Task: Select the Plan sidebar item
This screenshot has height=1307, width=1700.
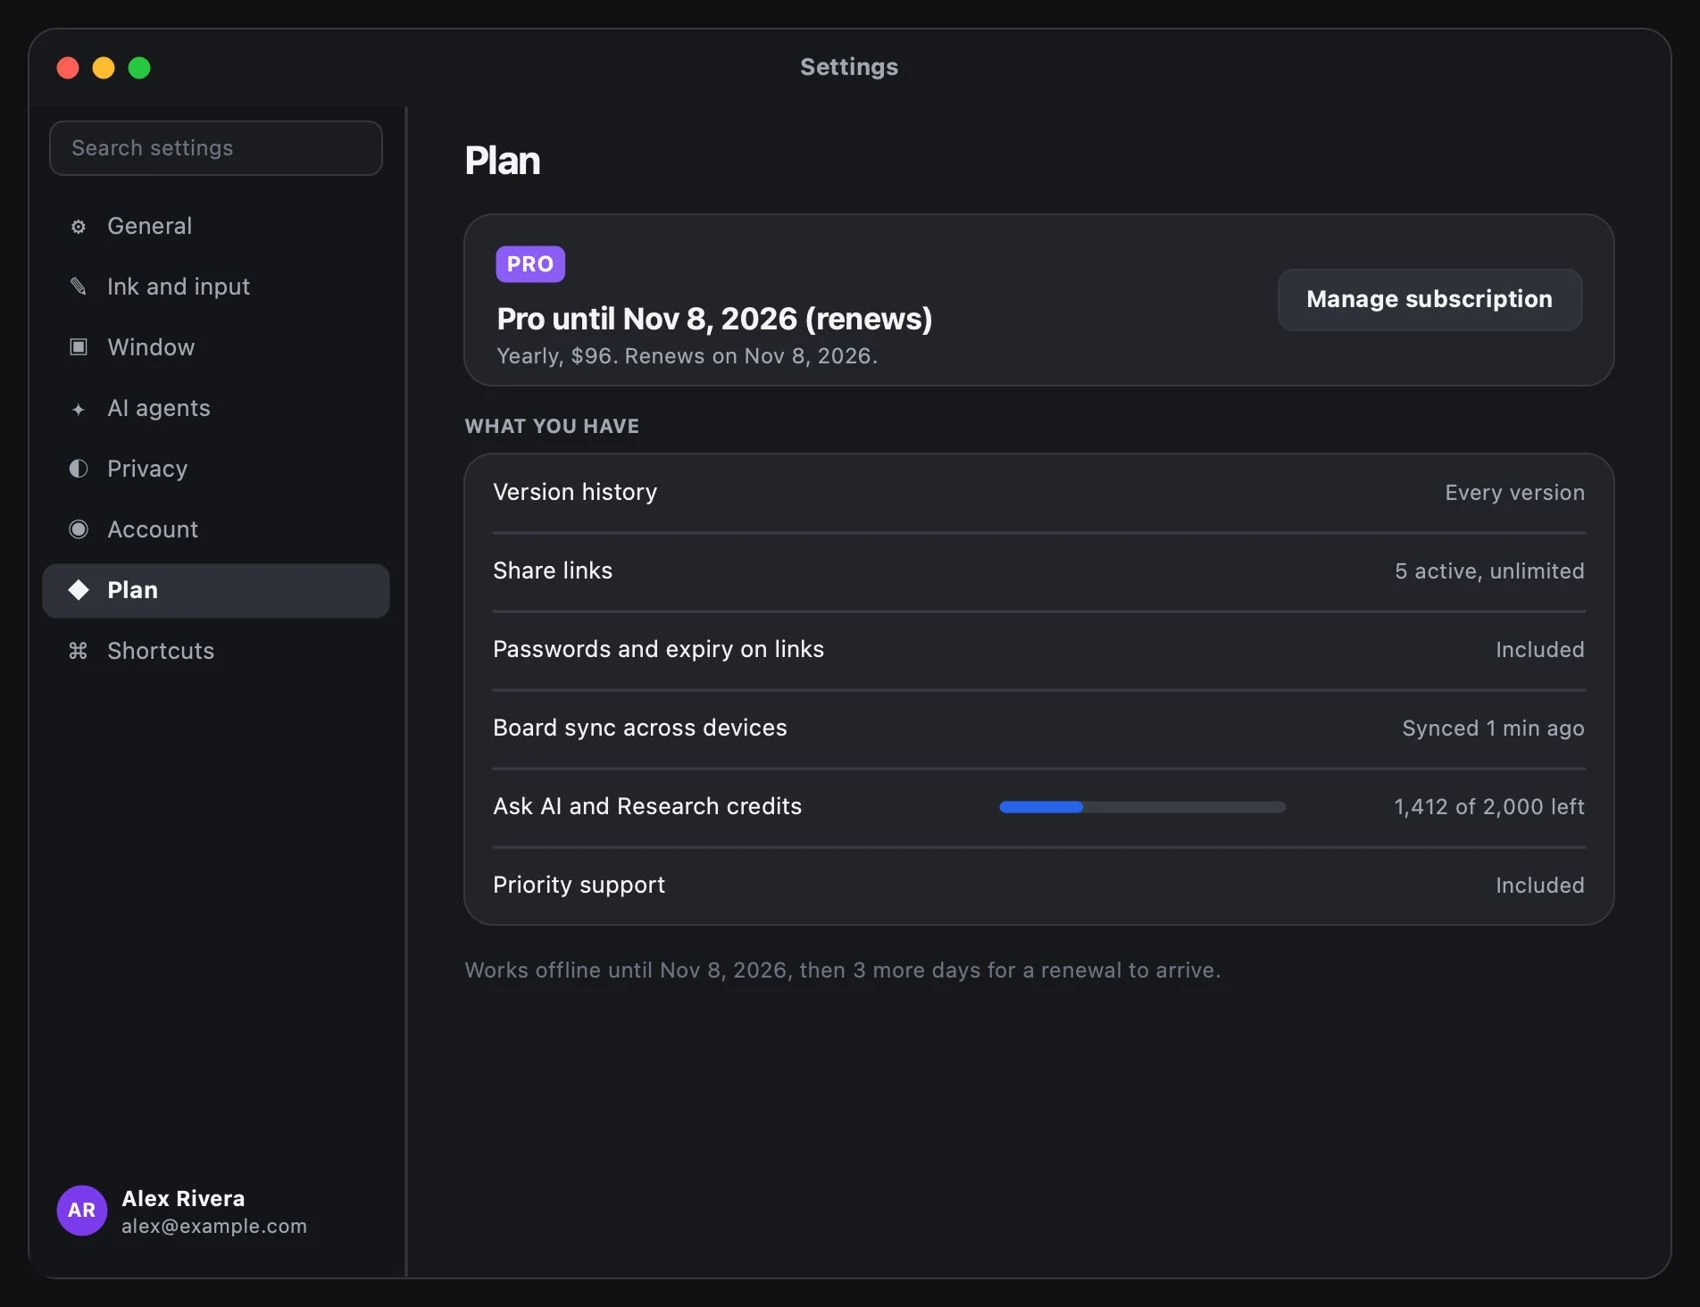Action: tap(216, 590)
